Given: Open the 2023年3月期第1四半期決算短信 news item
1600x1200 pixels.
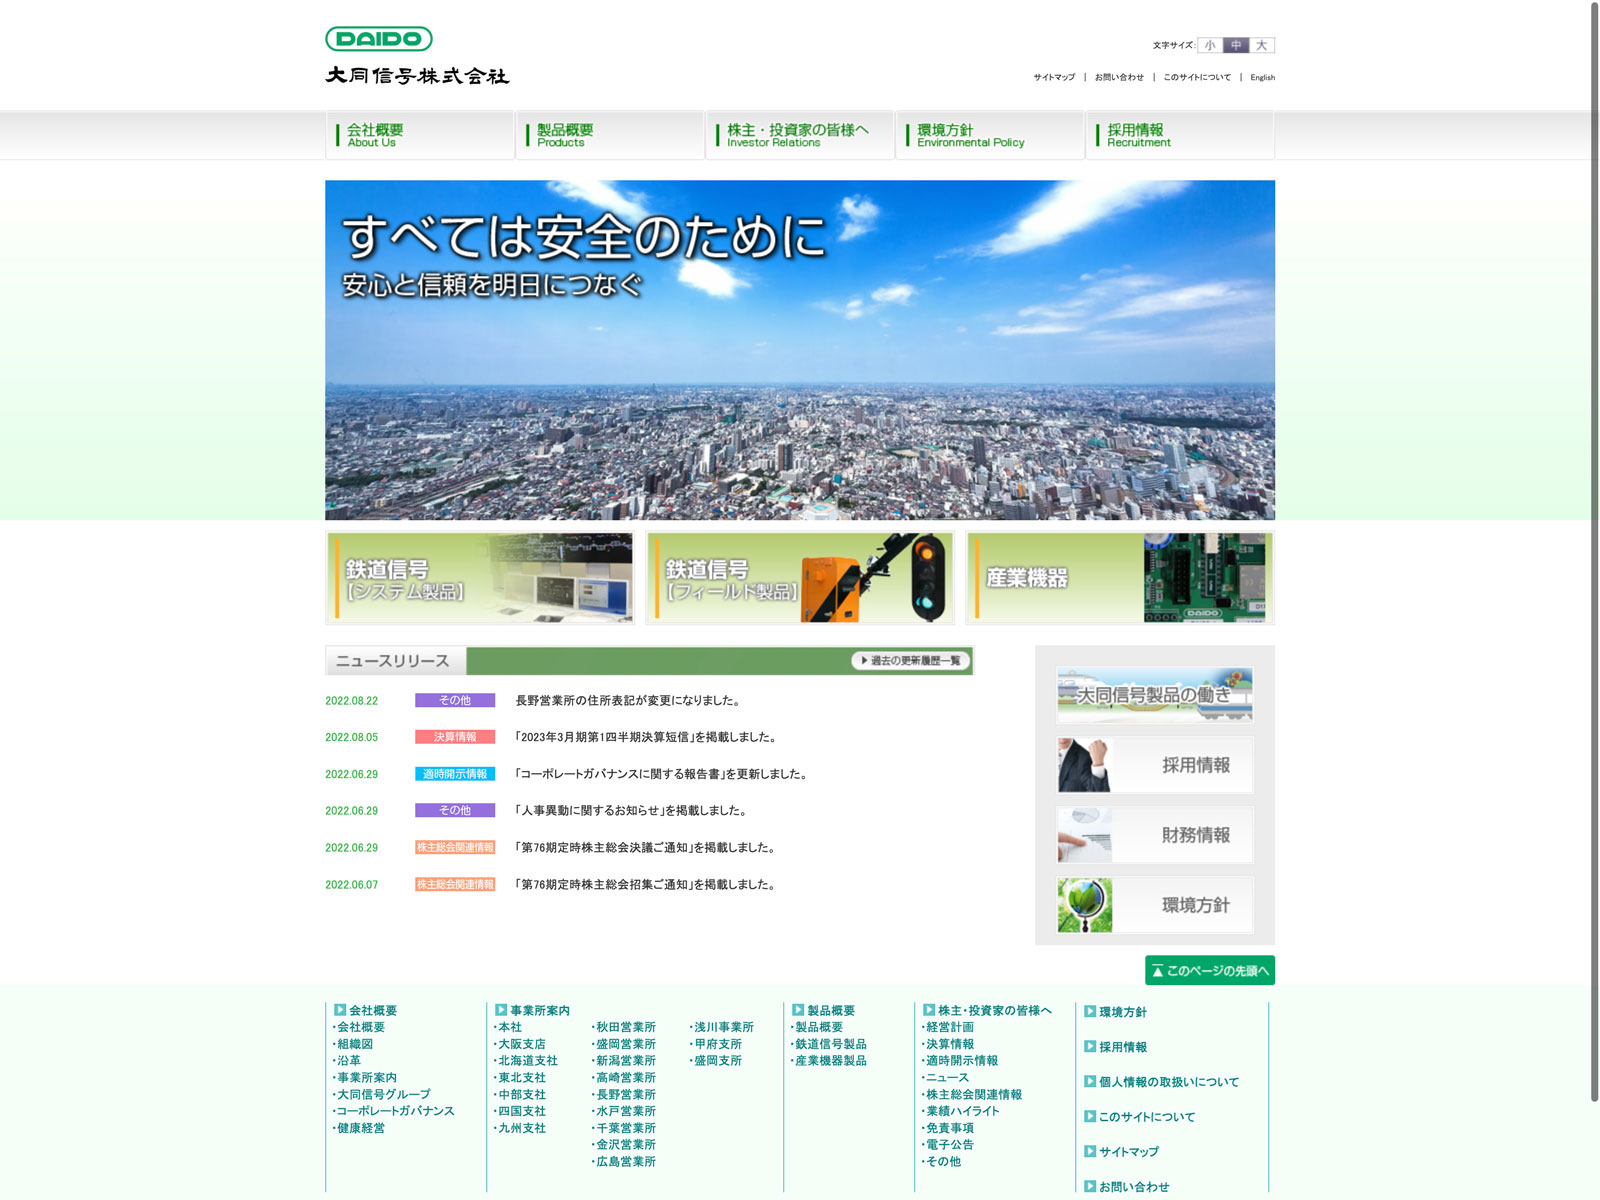Looking at the screenshot, I should pos(647,737).
